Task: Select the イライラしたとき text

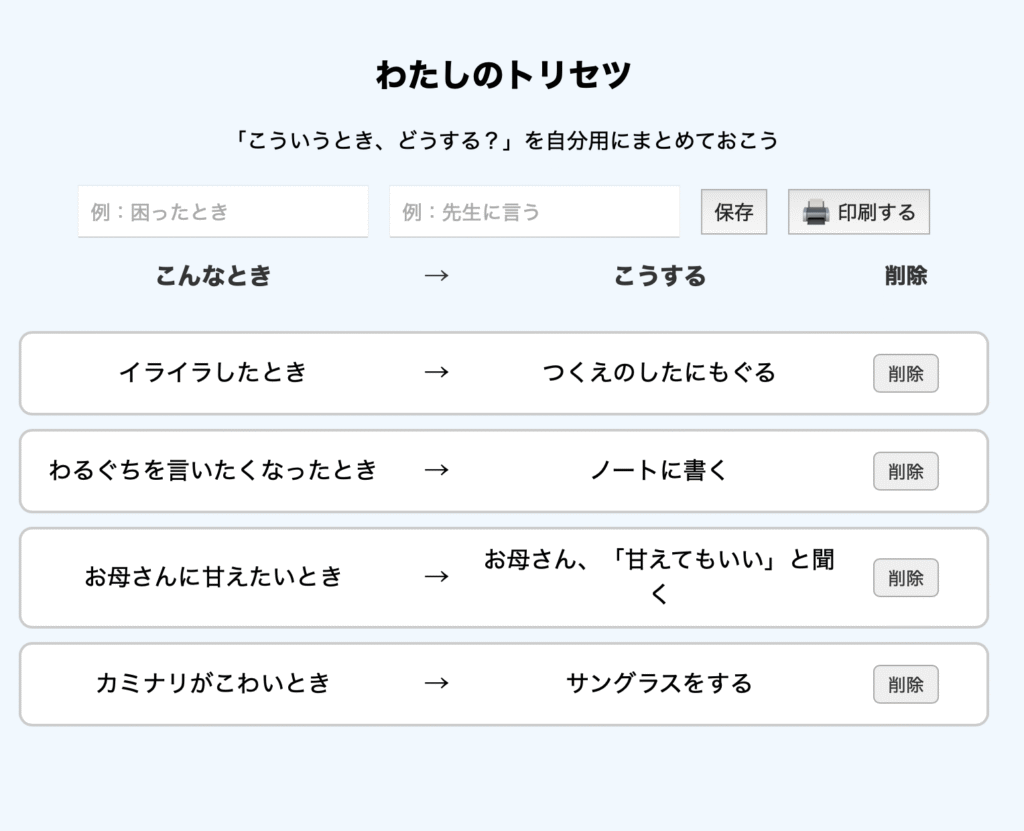Action: click(213, 373)
